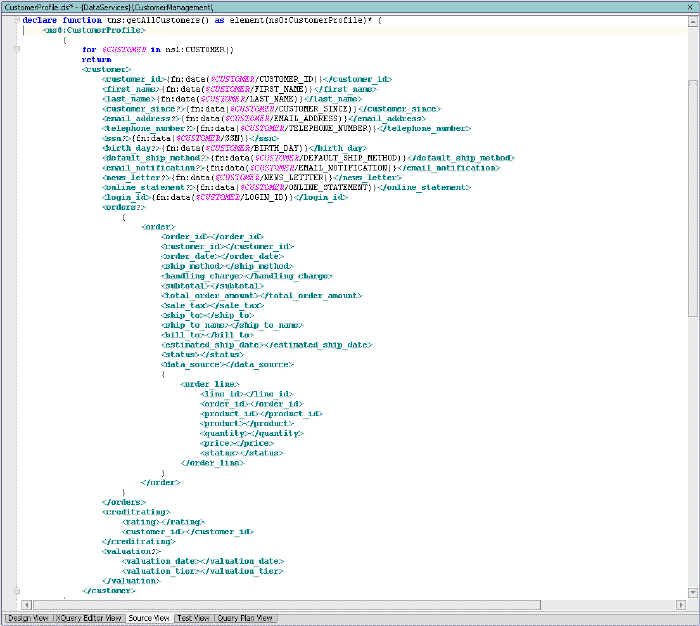Click the opening valuation? tag
Image resolution: width=700 pixels, height=626 pixels.
pos(131,551)
